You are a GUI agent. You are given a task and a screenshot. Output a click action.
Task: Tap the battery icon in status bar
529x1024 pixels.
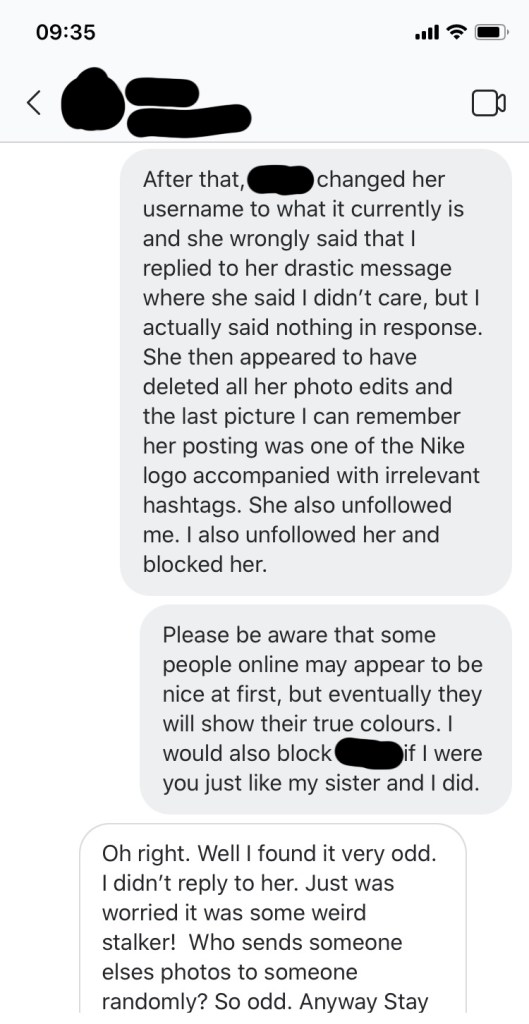490,32
